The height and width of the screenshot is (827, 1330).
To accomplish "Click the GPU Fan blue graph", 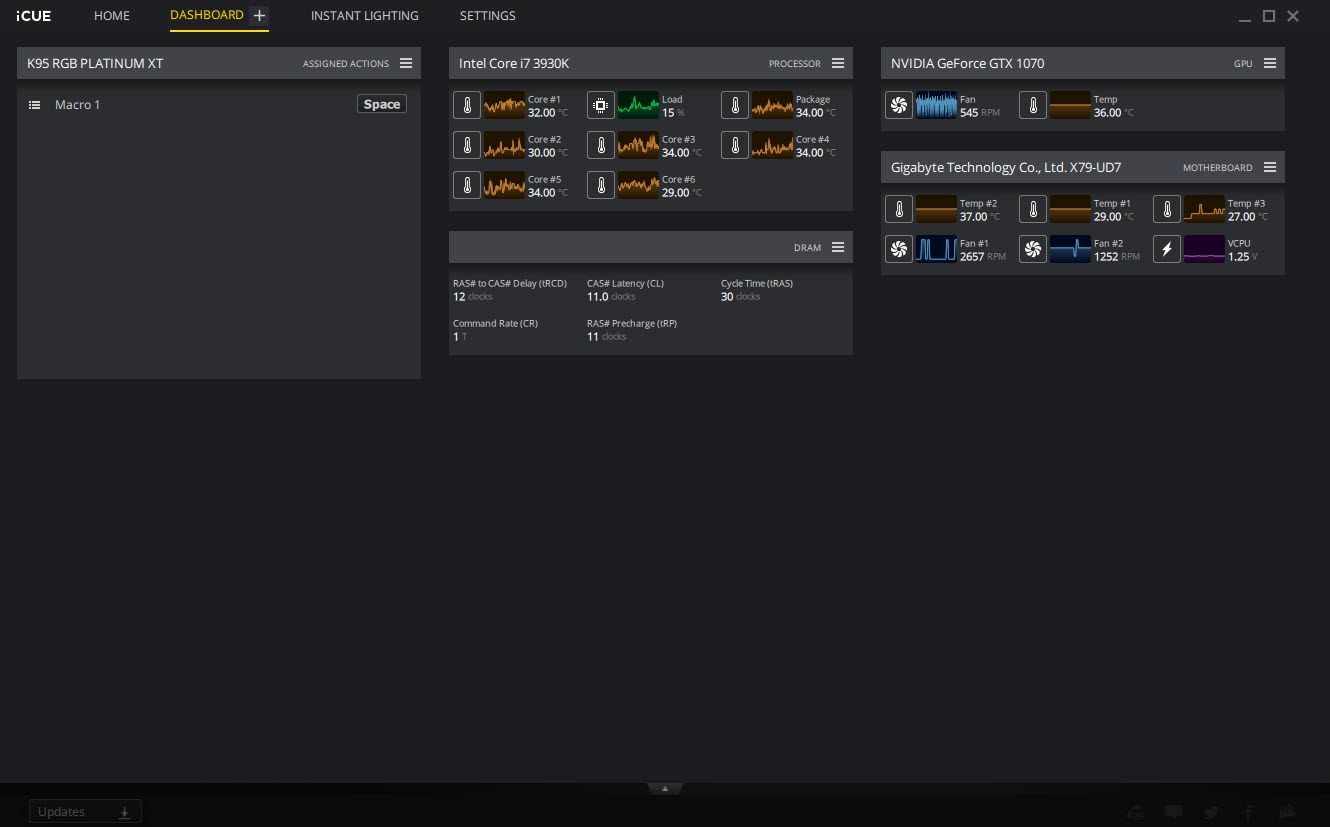I will coord(936,105).
